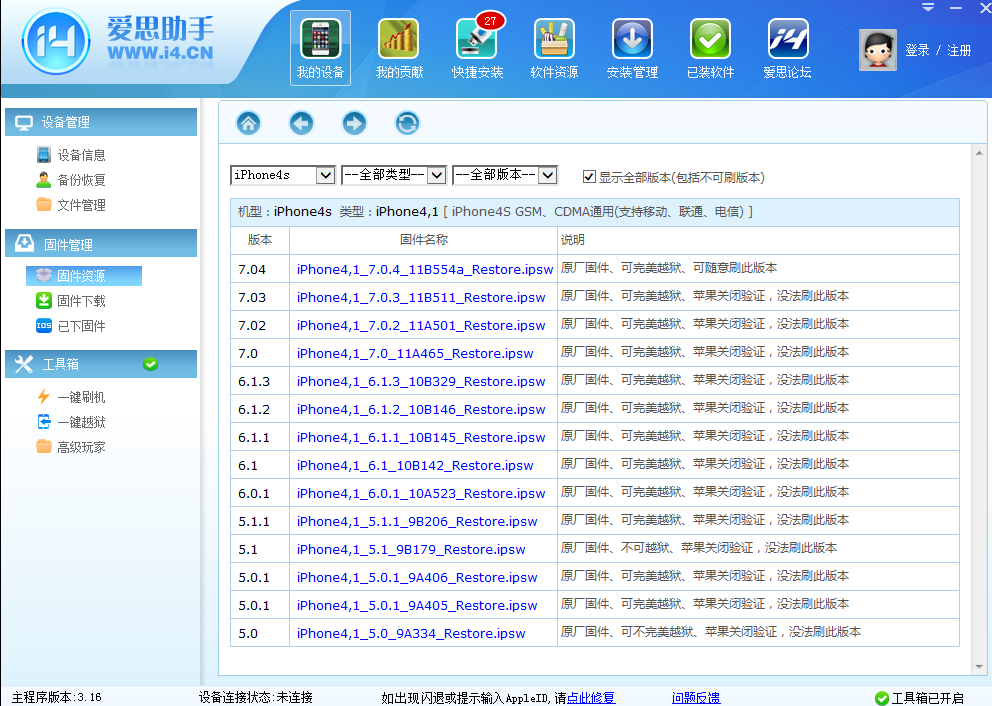Image resolution: width=992 pixels, height=706 pixels.
Task: Click the back arrow navigation button
Action: click(x=301, y=123)
